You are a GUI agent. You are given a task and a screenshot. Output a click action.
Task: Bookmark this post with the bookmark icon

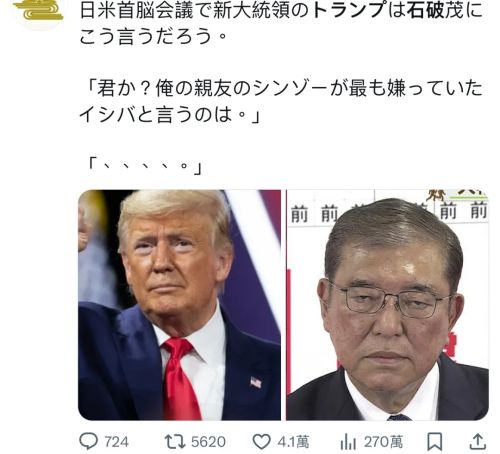(x=435, y=442)
